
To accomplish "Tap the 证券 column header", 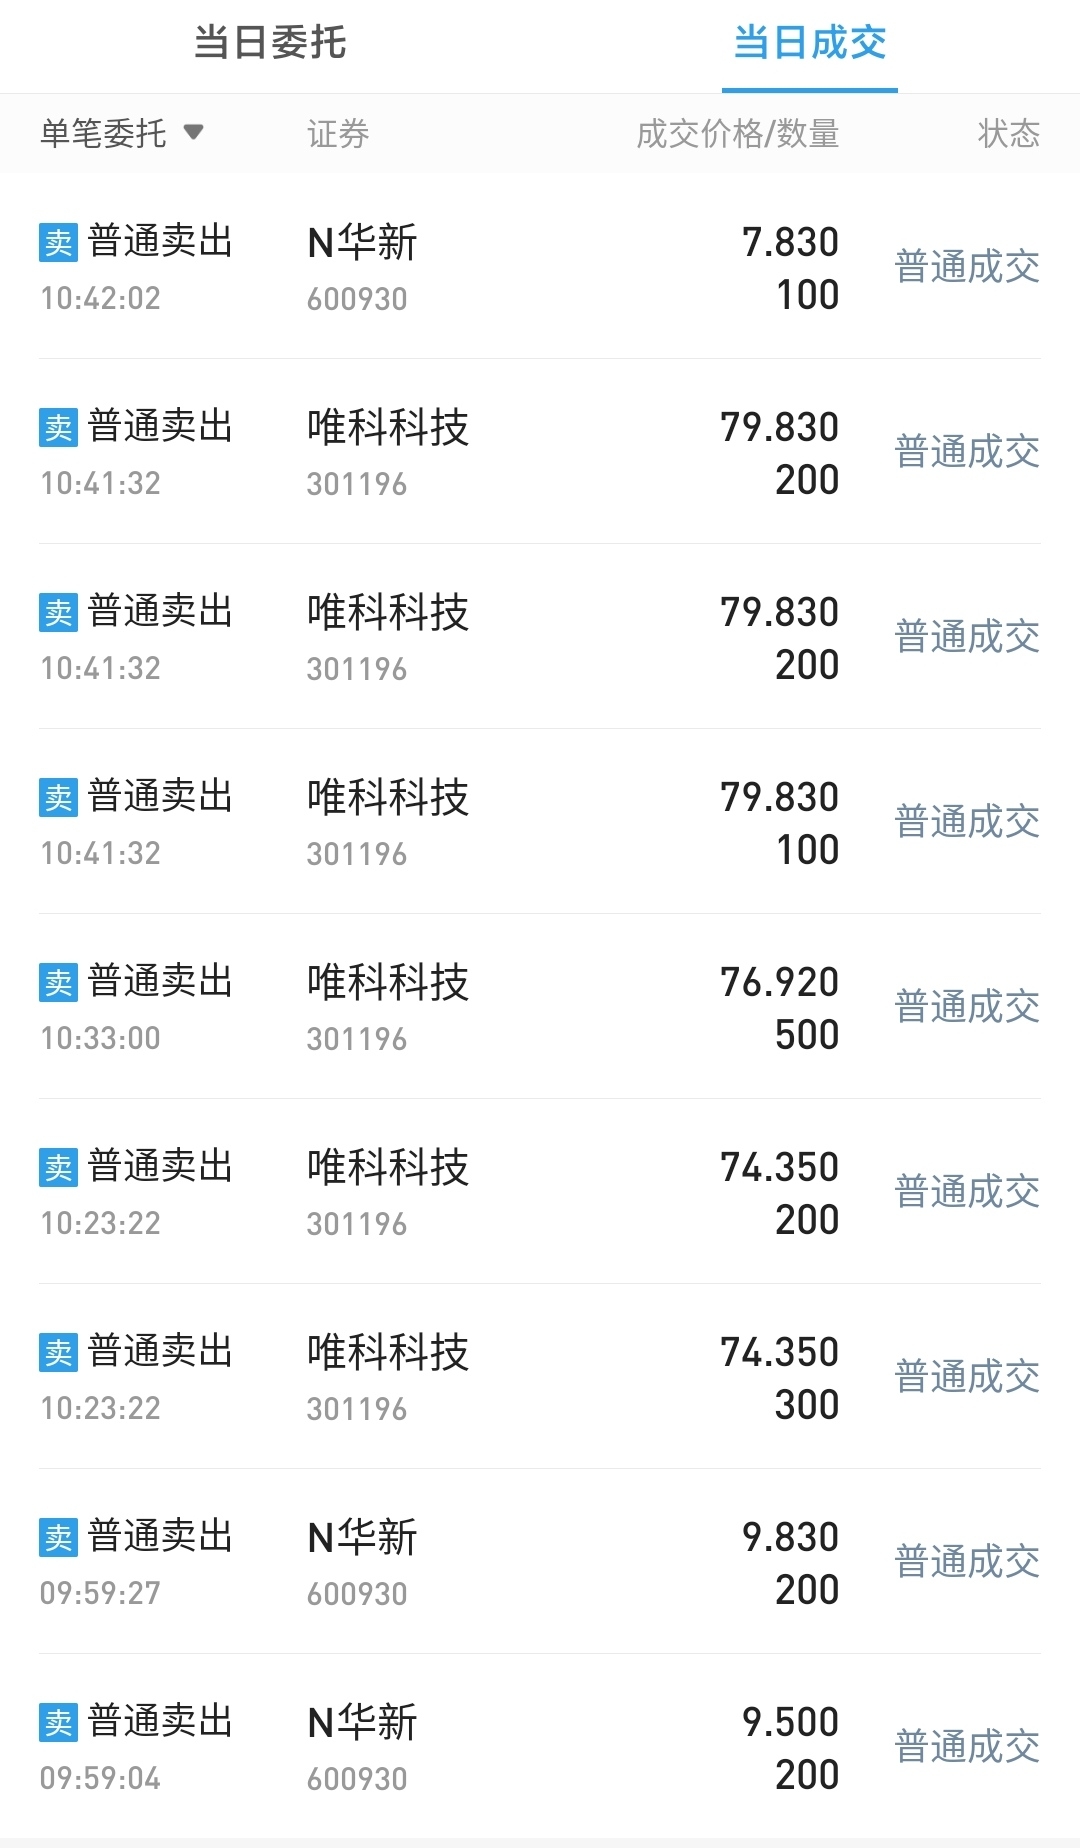I will (x=338, y=133).
